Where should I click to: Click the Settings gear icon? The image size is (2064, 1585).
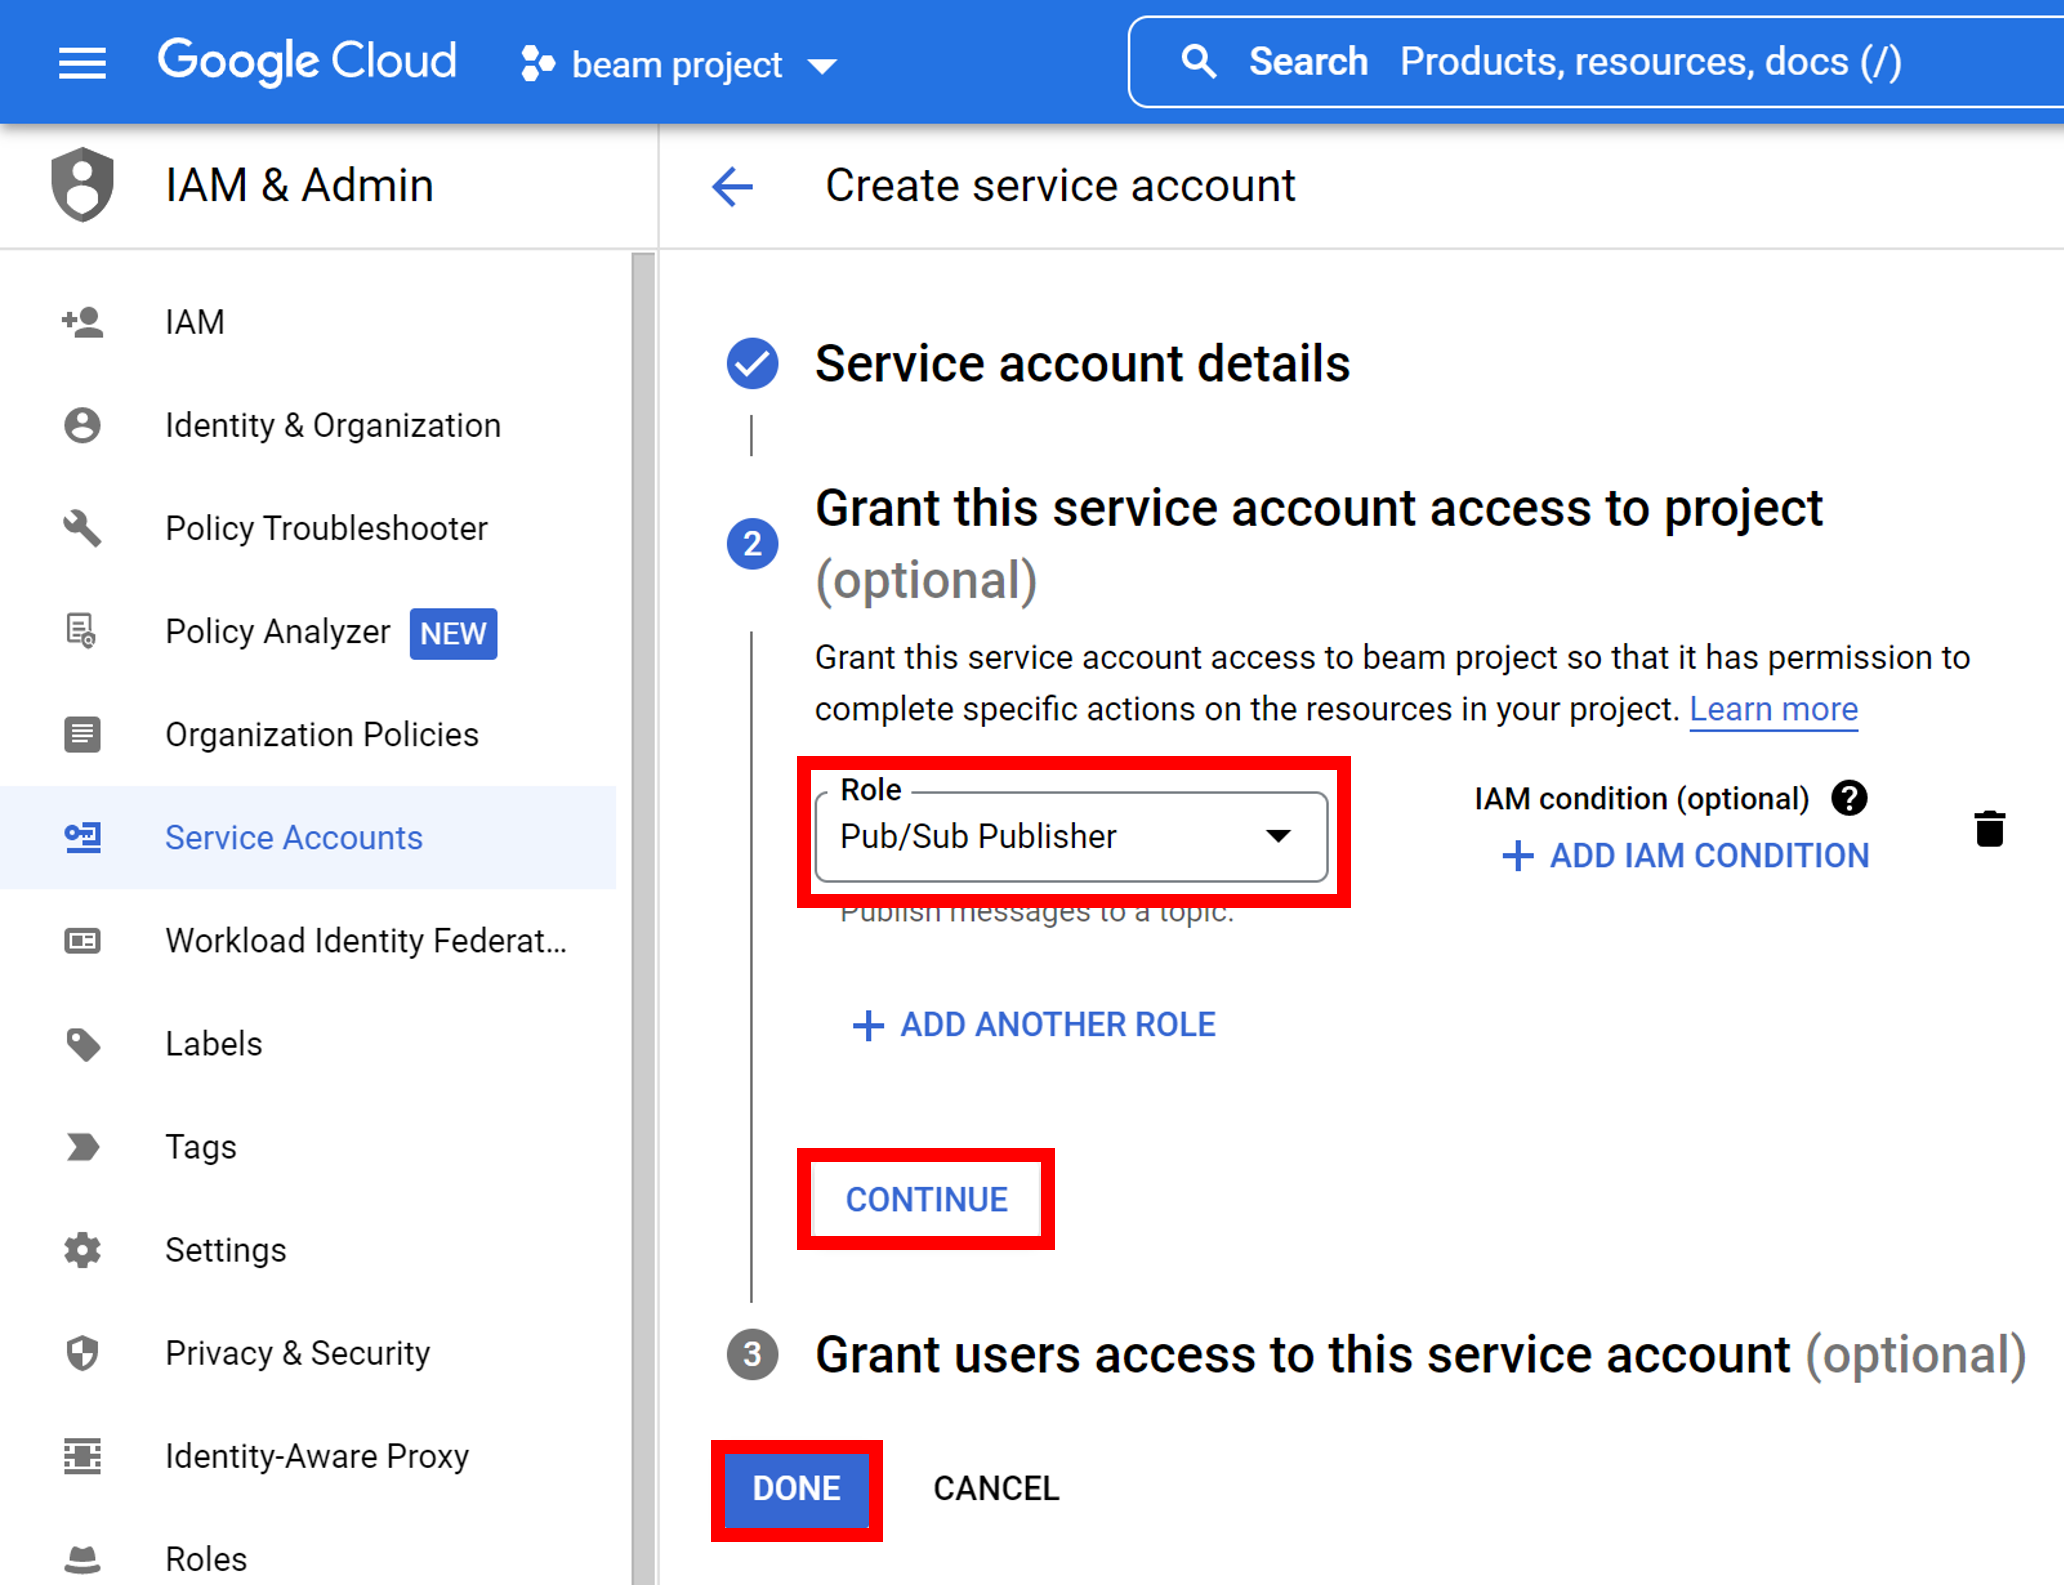(x=82, y=1250)
